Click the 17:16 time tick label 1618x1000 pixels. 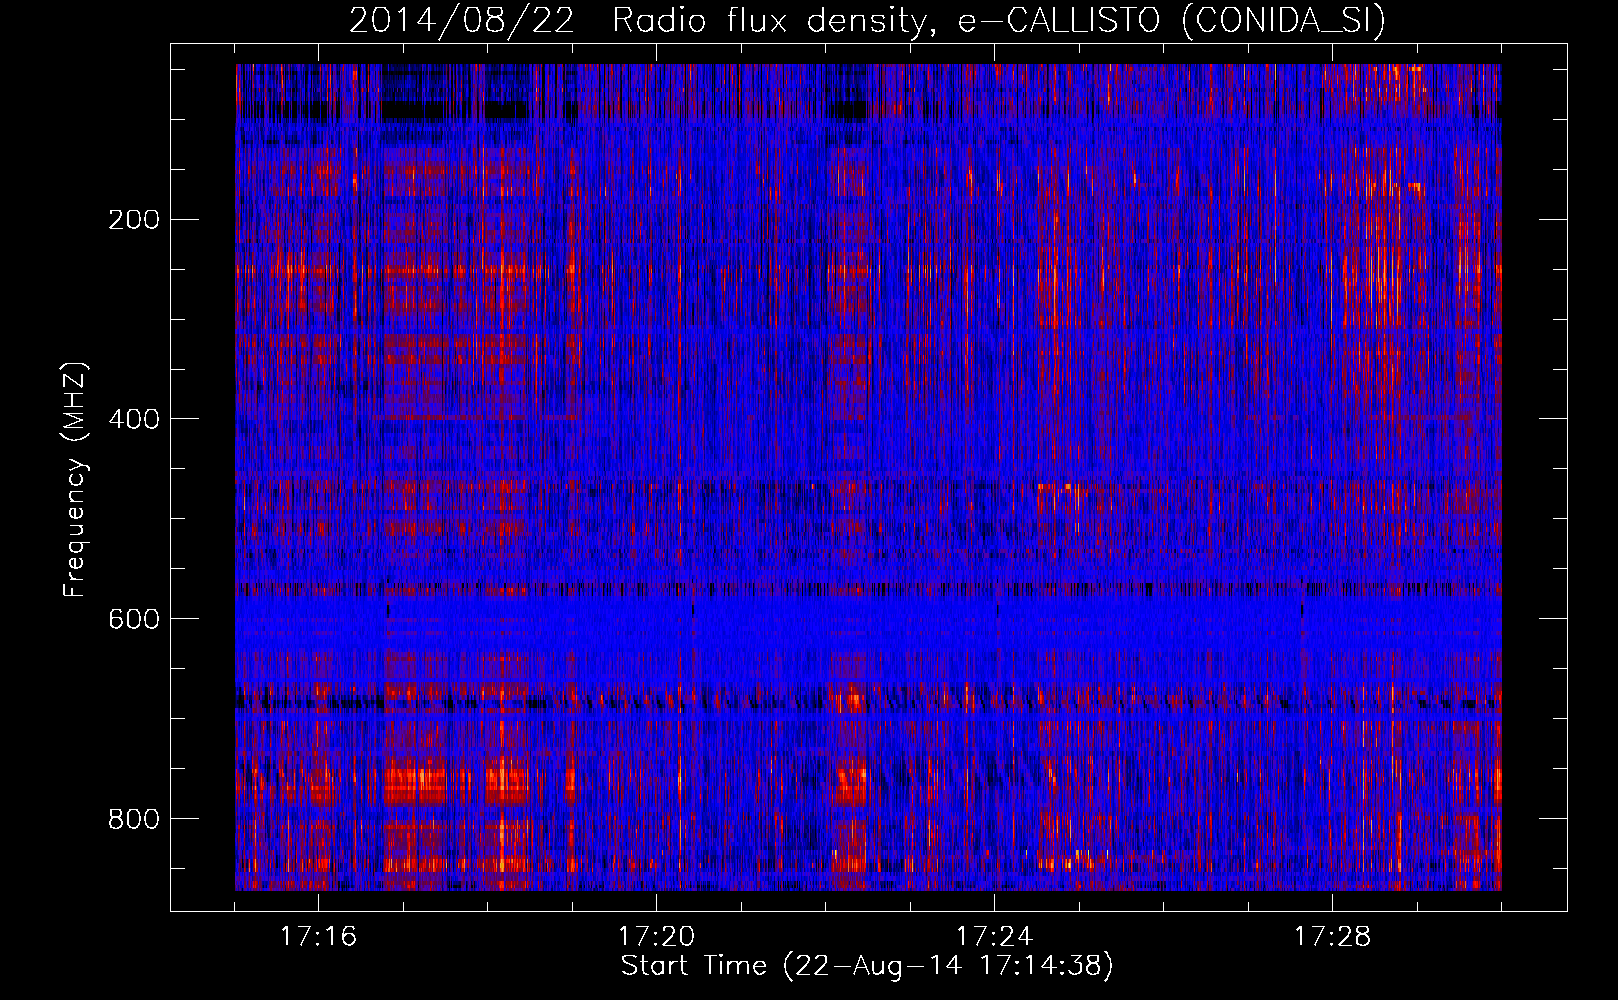[x=318, y=937]
